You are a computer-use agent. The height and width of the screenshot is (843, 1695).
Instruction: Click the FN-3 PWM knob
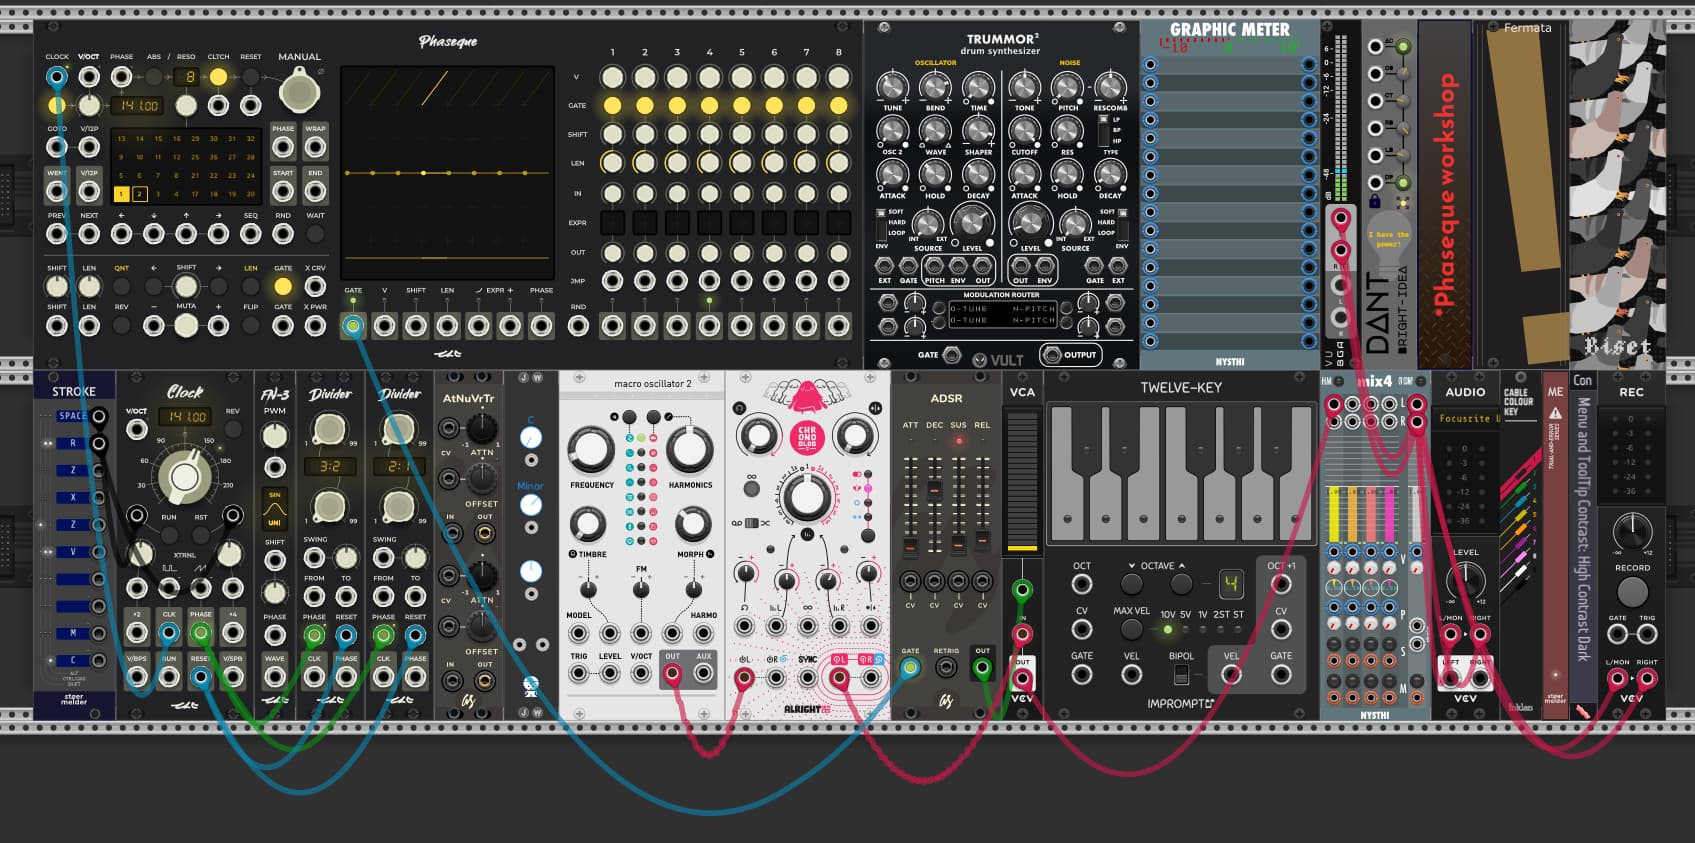coord(274,435)
